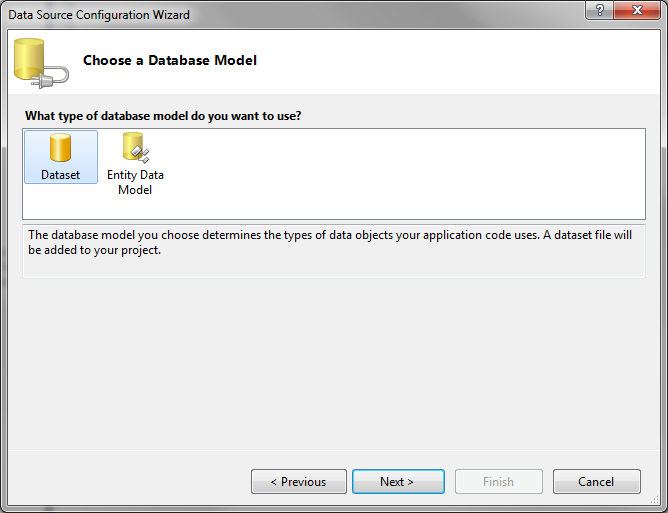Click the "Entity Data Model" text label
Viewport: 668px width, 513px height.
click(x=135, y=182)
